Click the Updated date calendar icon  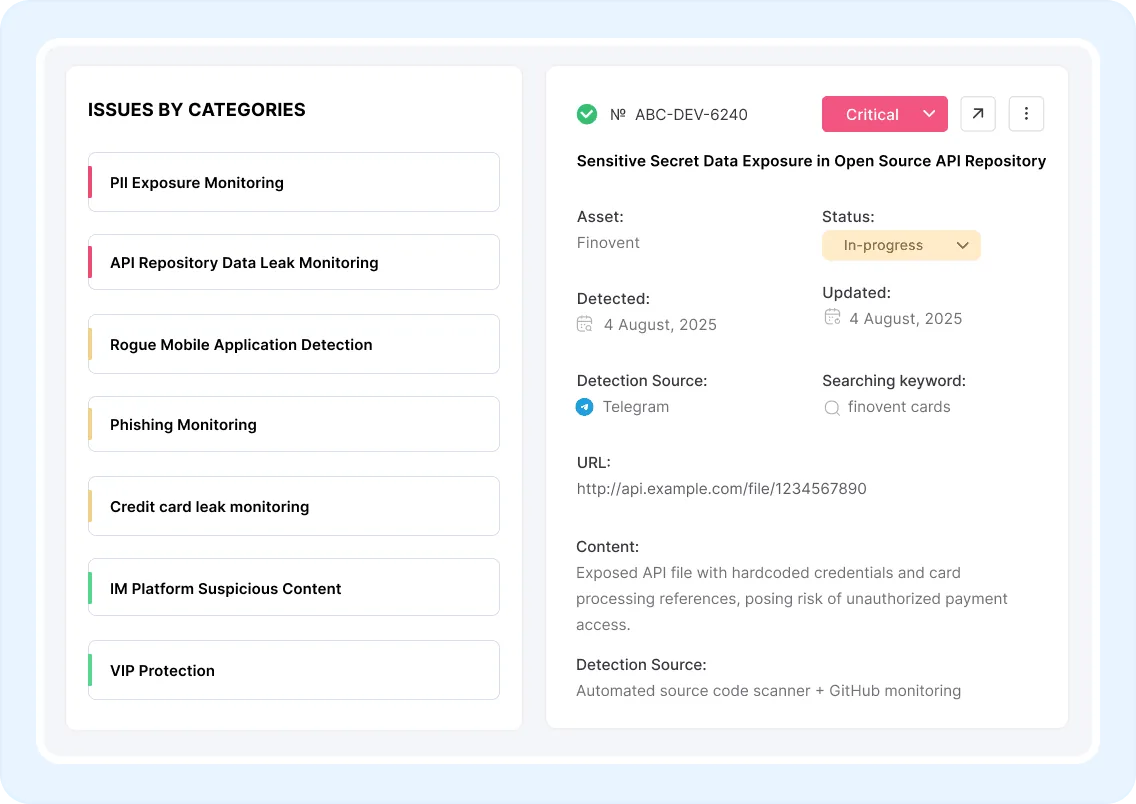(x=831, y=317)
